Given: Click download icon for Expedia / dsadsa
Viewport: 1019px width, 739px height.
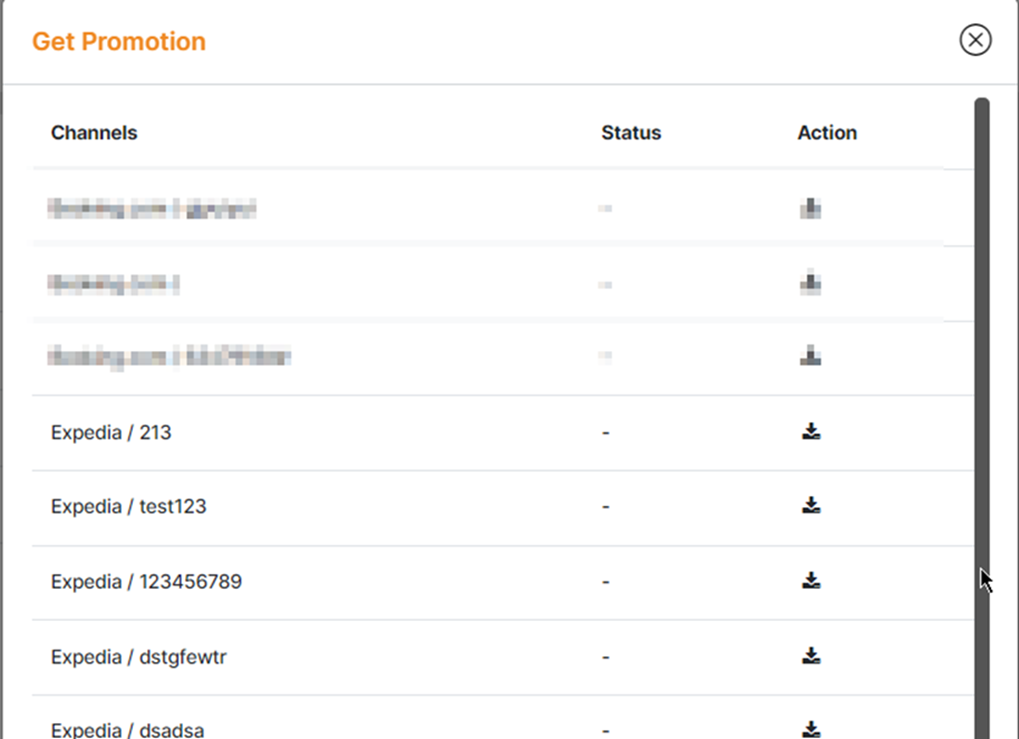Looking at the screenshot, I should [811, 729].
